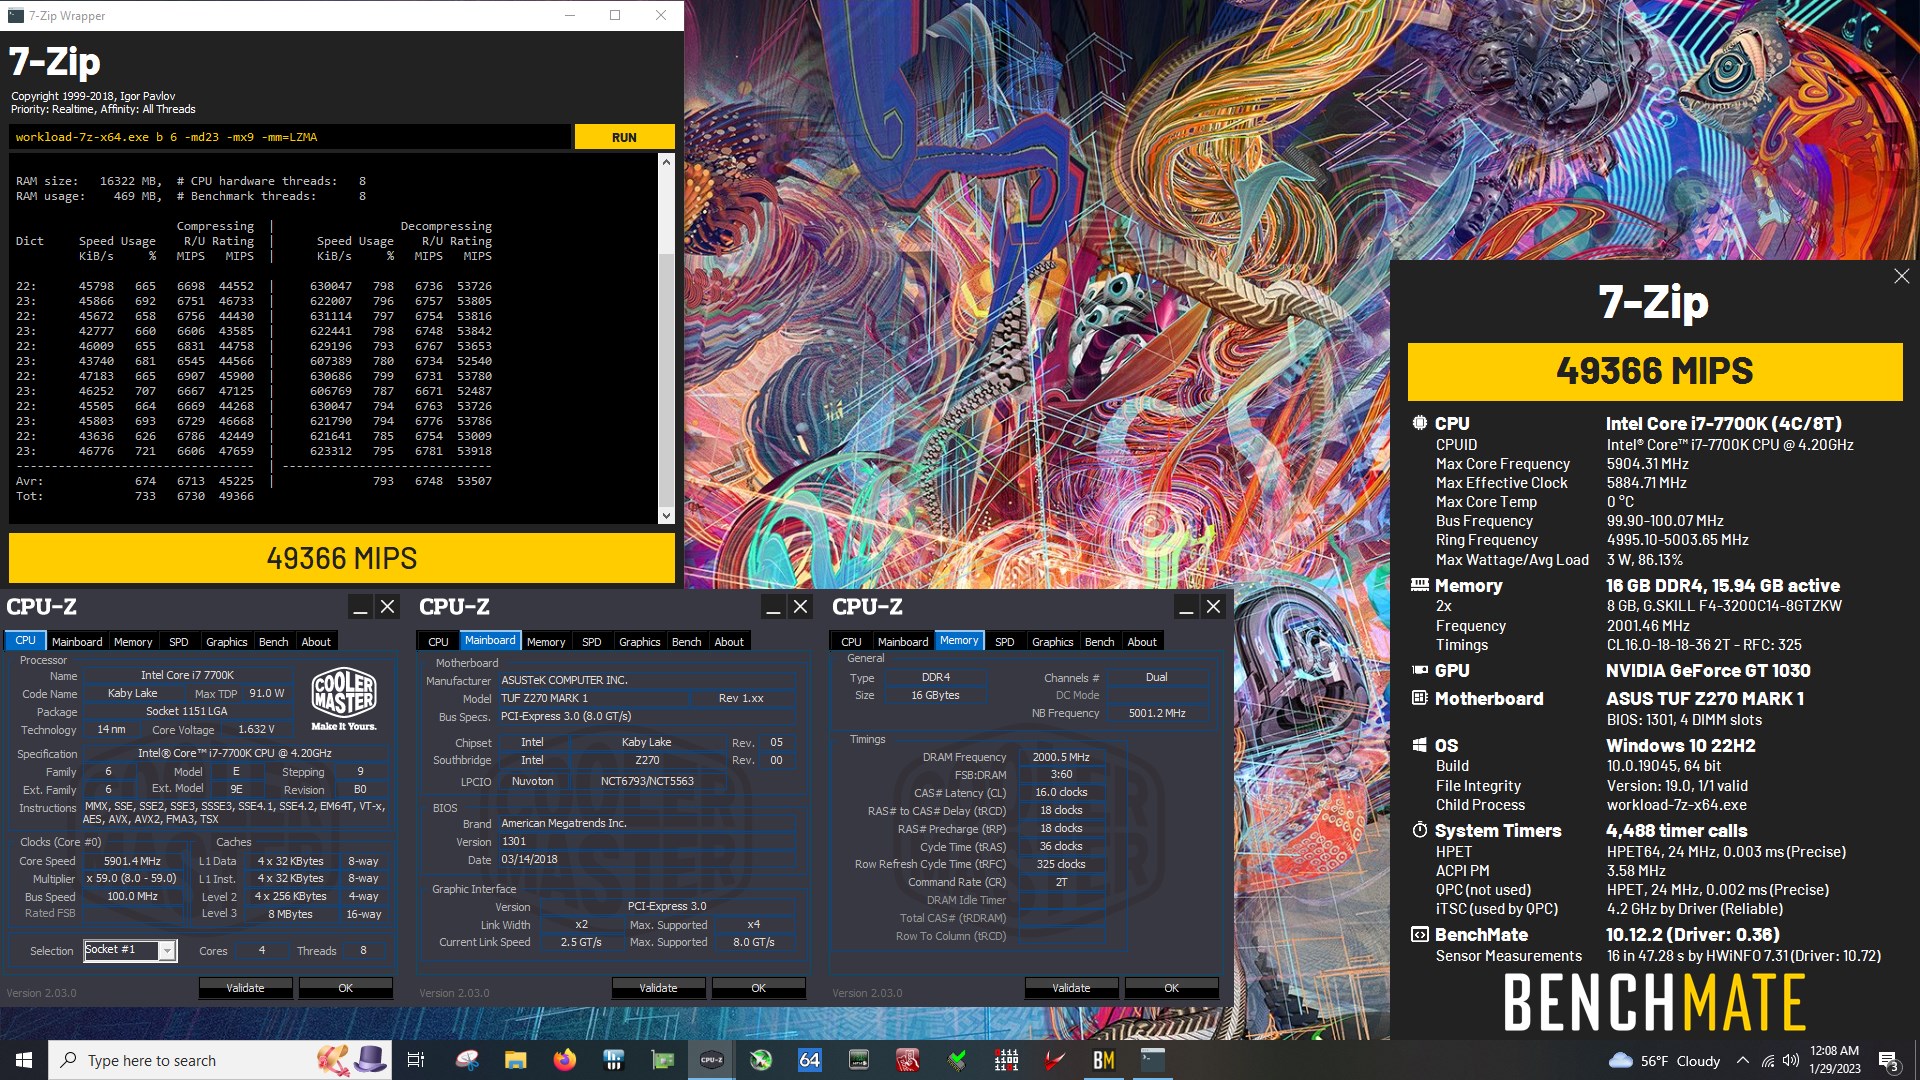The width and height of the screenshot is (1920, 1080).
Task: Click the NB Frequency value 5001.2 MHz
Action: [x=1157, y=713]
